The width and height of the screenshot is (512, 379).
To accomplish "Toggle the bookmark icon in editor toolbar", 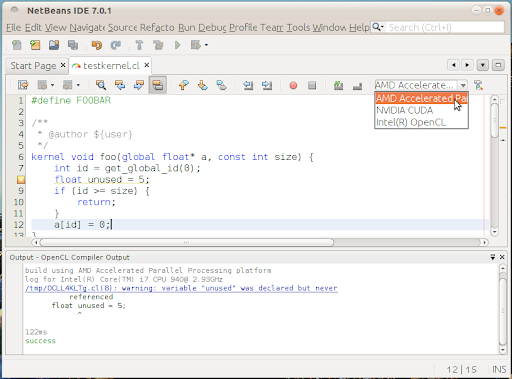I will coord(222,85).
